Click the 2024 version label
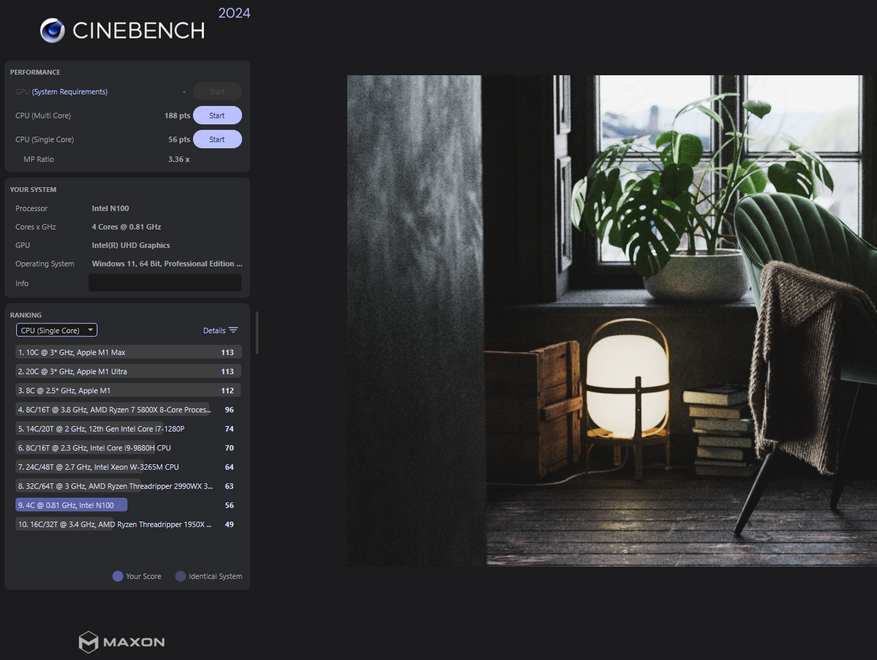 click(x=234, y=13)
